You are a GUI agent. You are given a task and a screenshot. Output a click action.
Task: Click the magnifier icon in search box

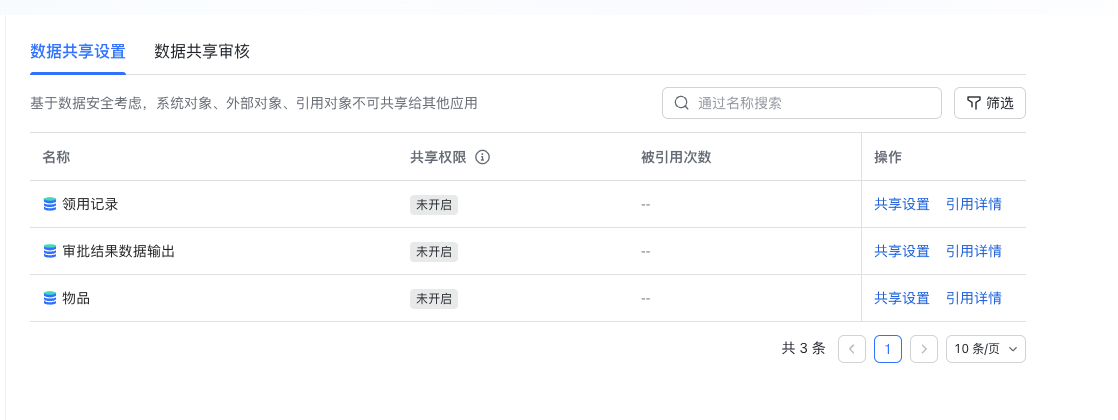click(682, 103)
